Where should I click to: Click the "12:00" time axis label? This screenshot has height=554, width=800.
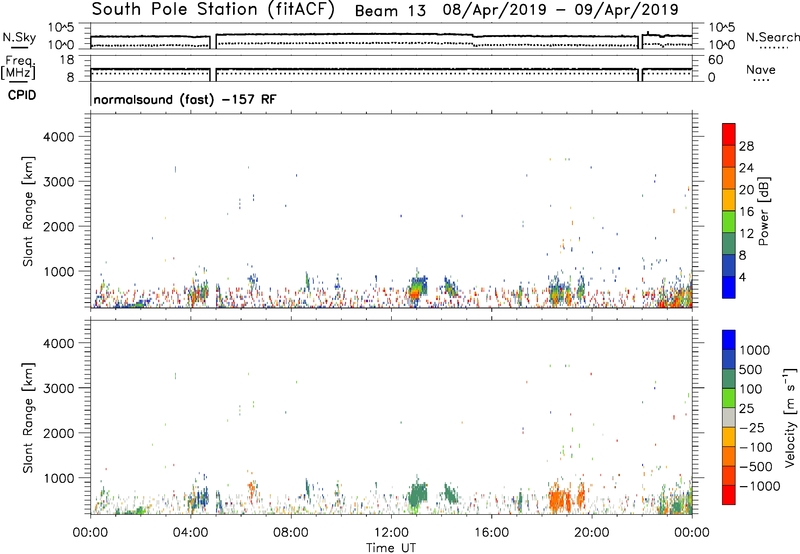391,533
